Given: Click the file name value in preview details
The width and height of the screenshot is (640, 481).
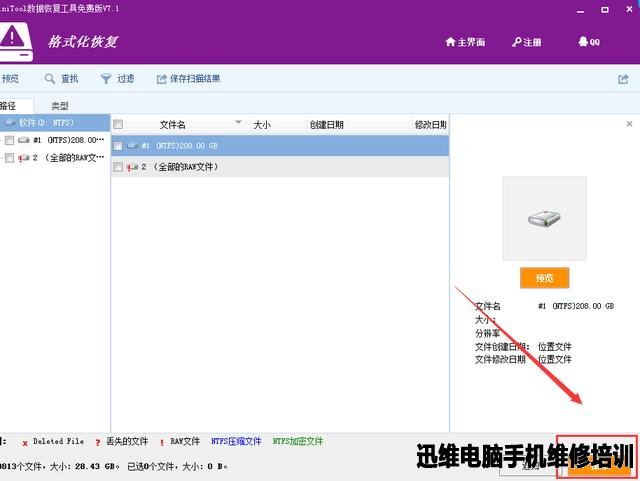Looking at the screenshot, I should click(576, 306).
